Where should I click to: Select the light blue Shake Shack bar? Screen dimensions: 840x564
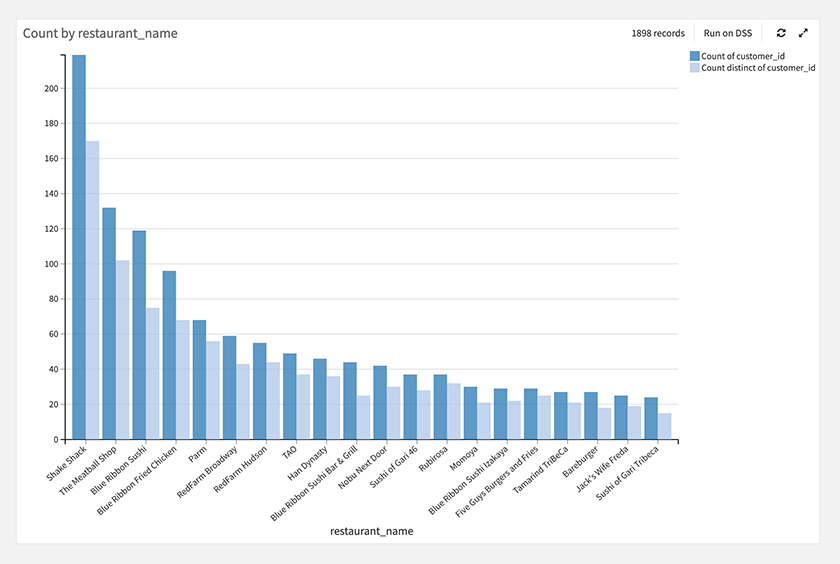[93, 290]
